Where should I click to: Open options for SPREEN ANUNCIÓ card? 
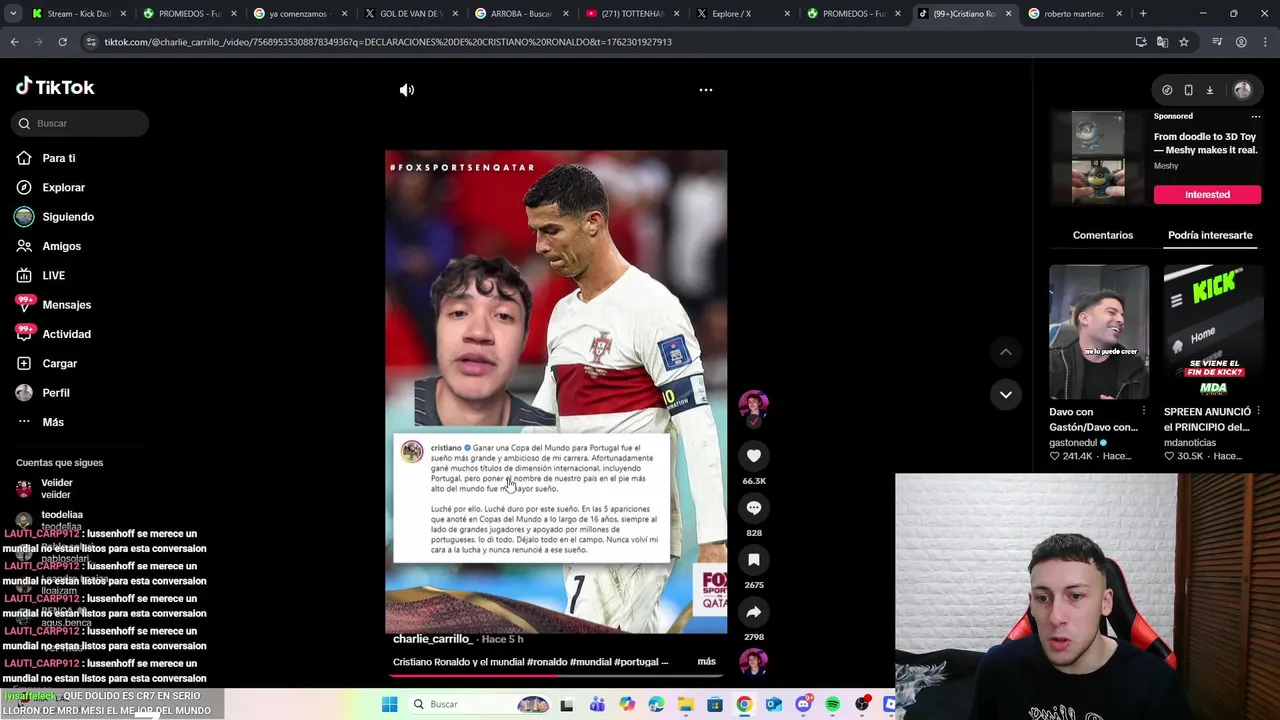coord(1258,411)
